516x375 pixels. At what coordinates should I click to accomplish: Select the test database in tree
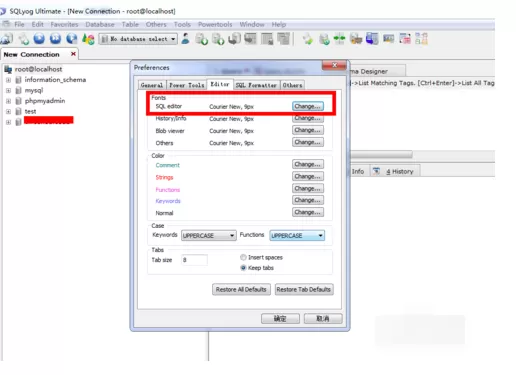pos(30,111)
